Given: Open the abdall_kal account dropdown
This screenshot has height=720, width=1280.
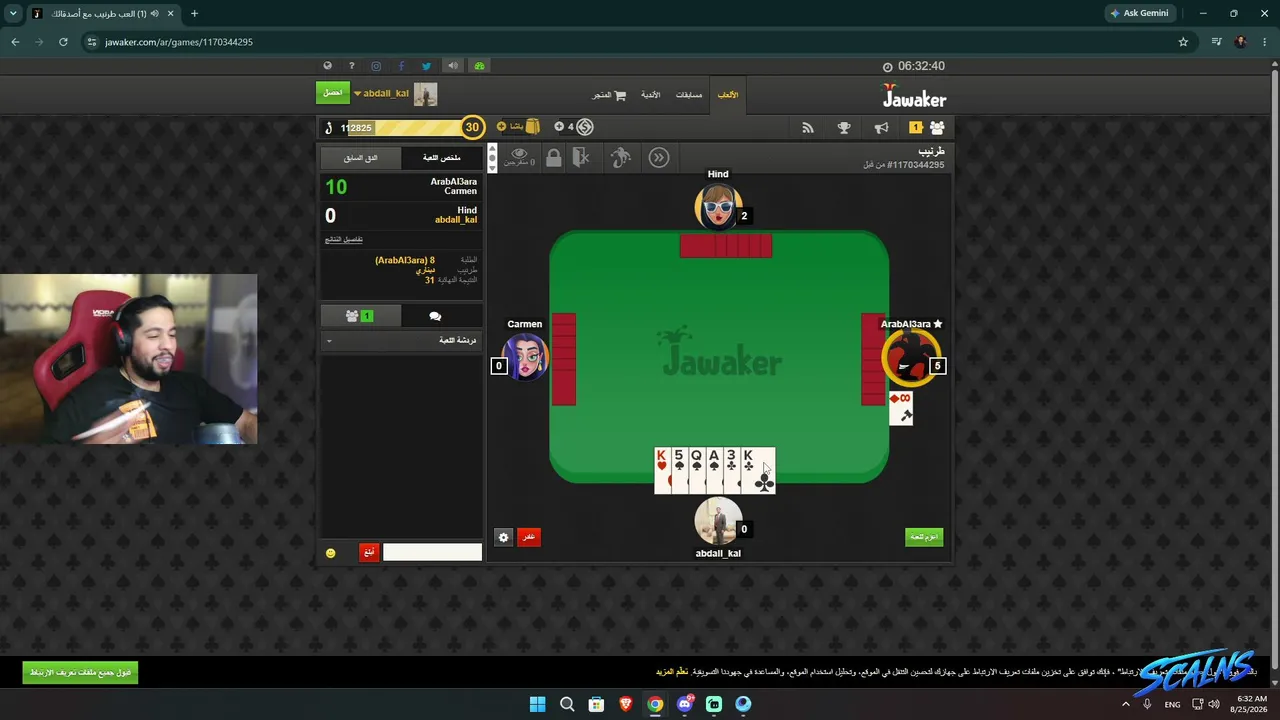Looking at the screenshot, I should [x=382, y=93].
